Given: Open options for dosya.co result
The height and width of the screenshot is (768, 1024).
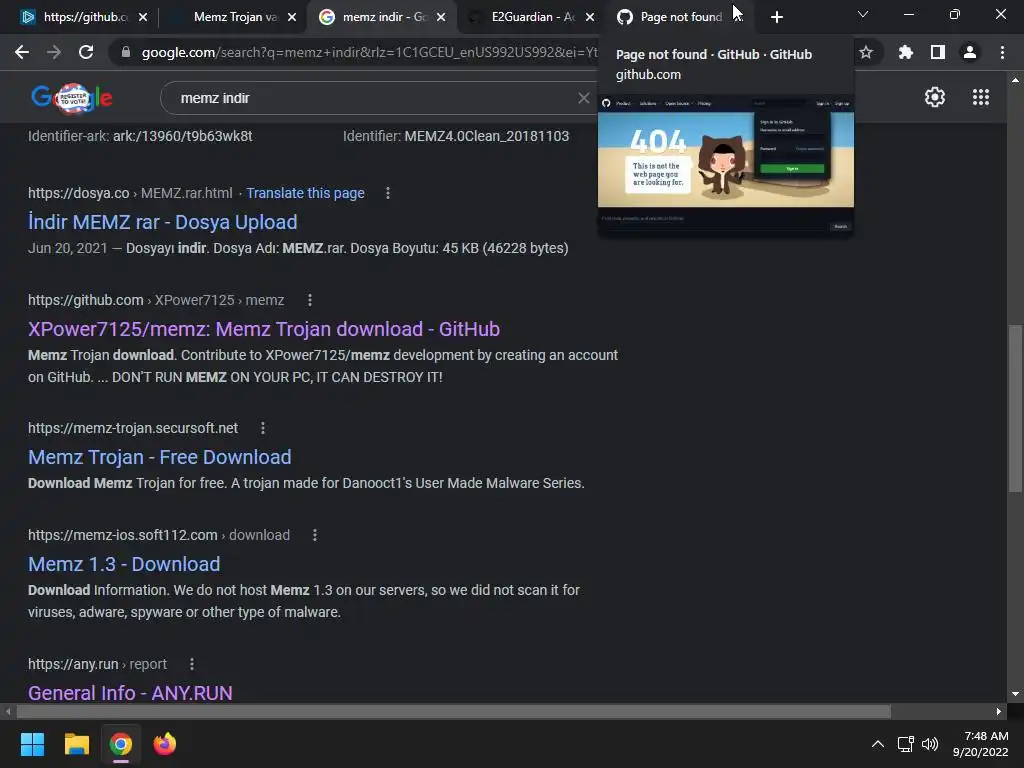Looking at the screenshot, I should (x=388, y=193).
